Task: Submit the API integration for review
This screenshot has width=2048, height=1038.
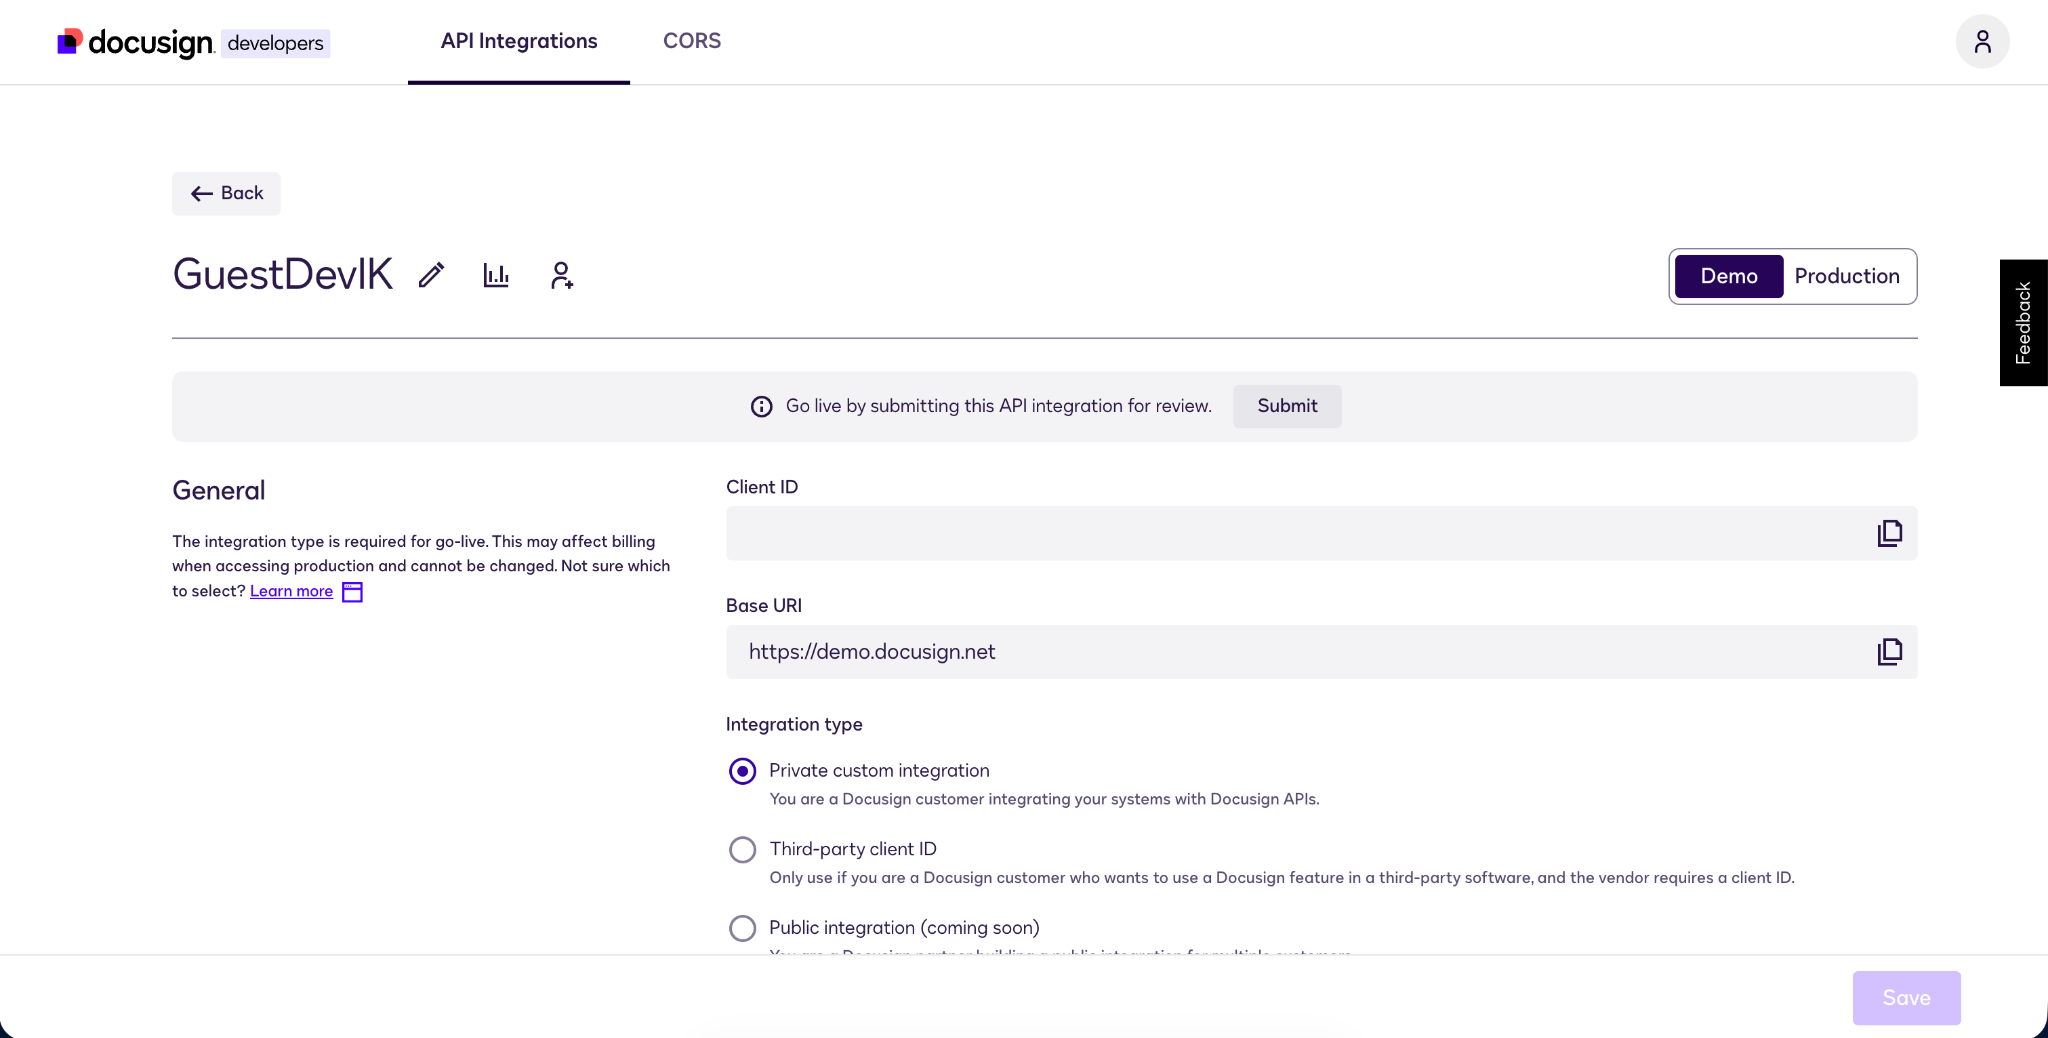Action: [x=1287, y=406]
